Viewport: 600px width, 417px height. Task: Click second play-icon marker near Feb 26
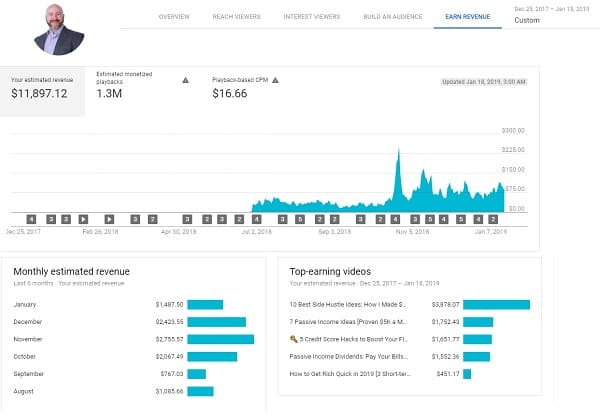pyautogui.click(x=110, y=218)
